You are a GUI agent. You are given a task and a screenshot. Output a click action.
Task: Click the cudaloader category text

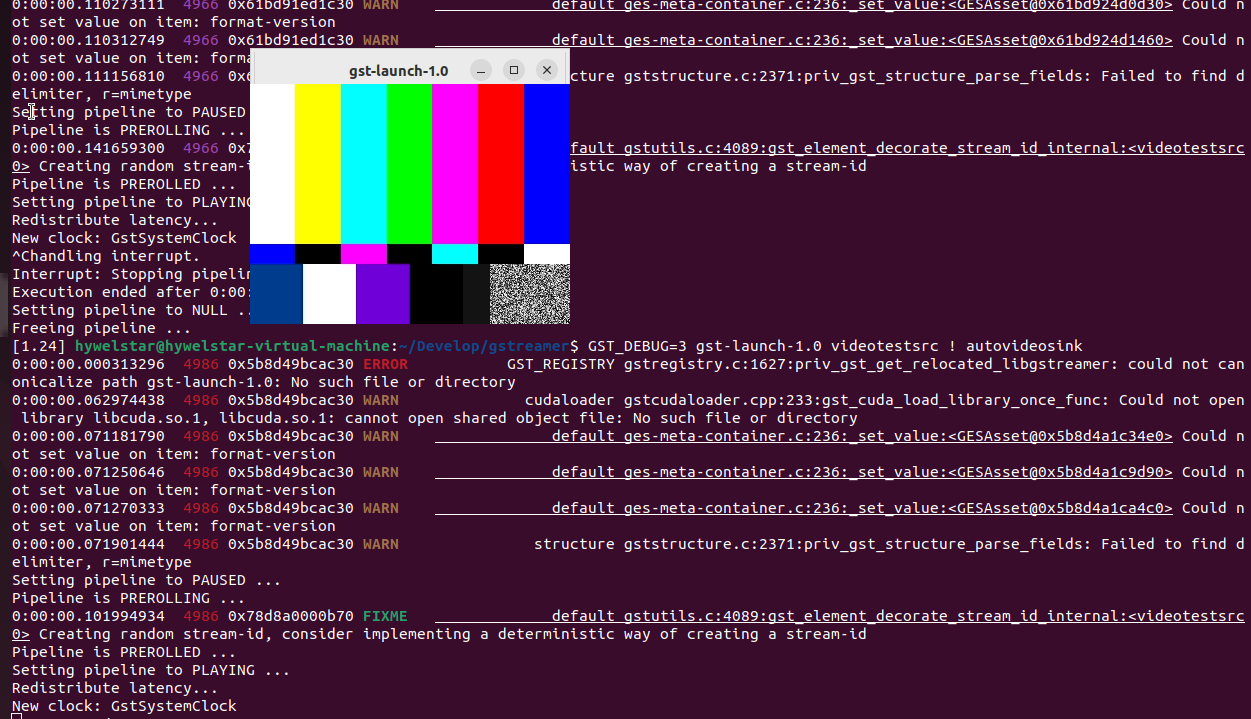click(570, 400)
